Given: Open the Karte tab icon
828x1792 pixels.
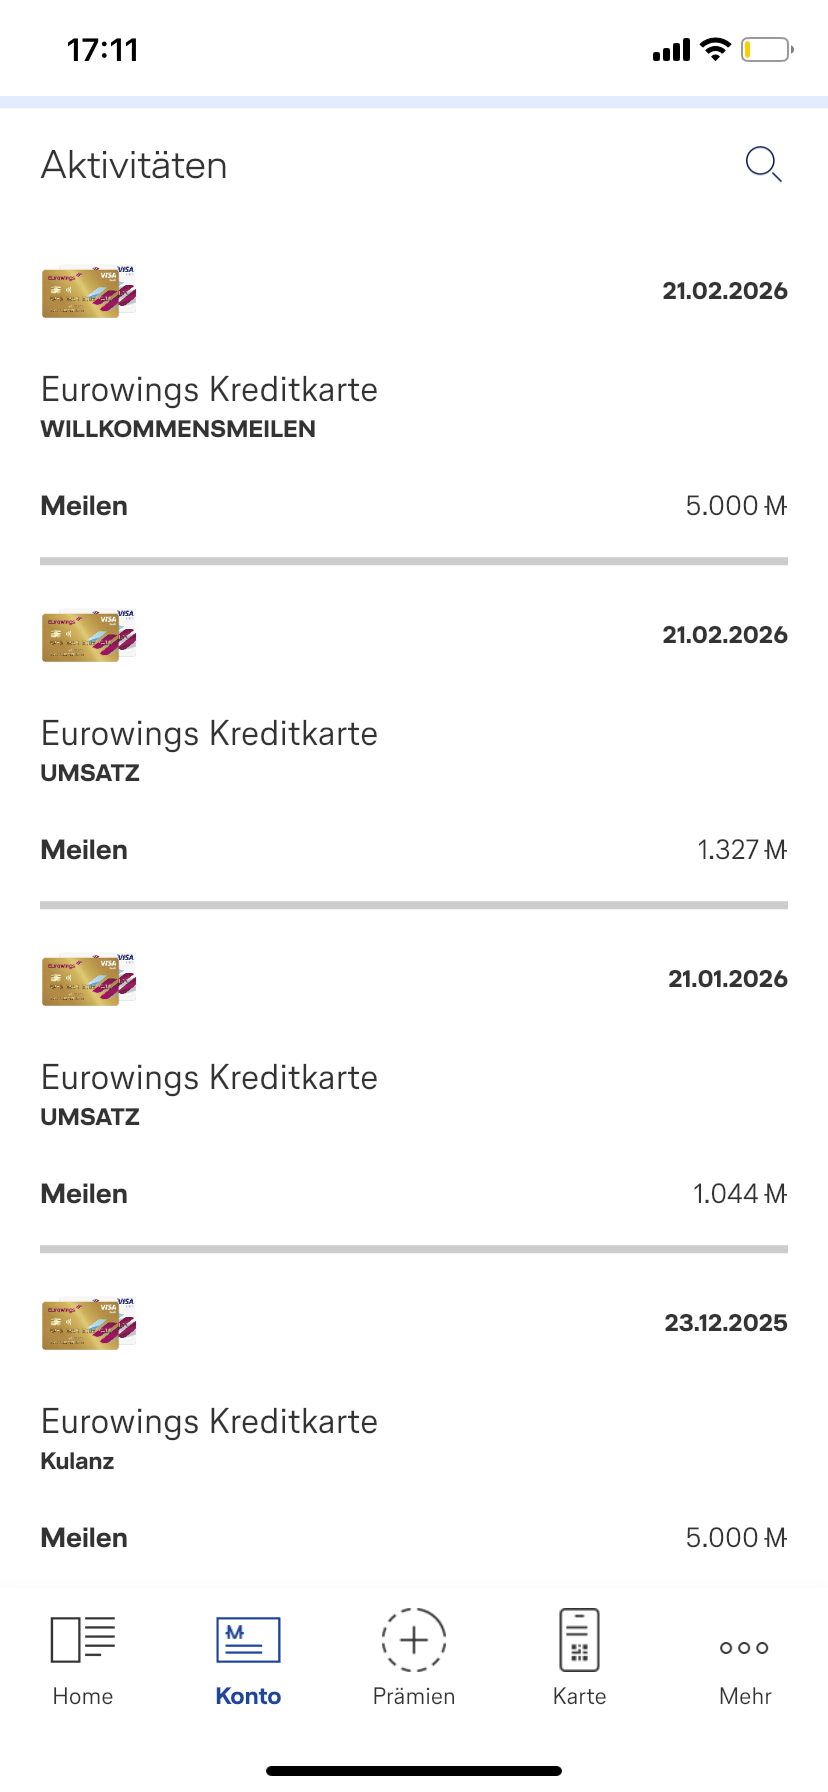Looking at the screenshot, I should 579,1641.
